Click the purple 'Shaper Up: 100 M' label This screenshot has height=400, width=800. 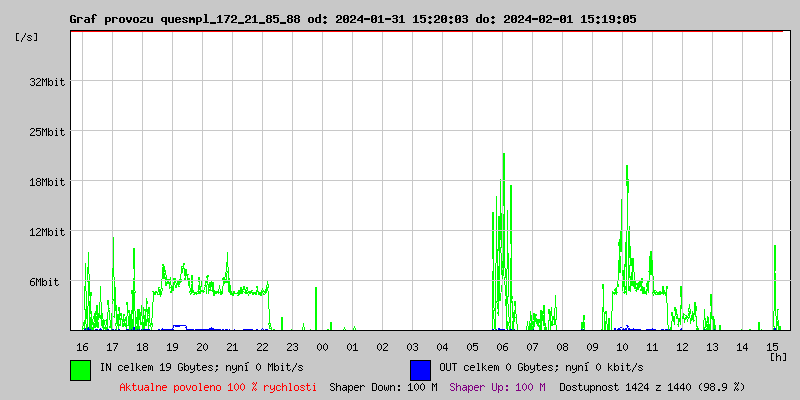tap(497, 387)
